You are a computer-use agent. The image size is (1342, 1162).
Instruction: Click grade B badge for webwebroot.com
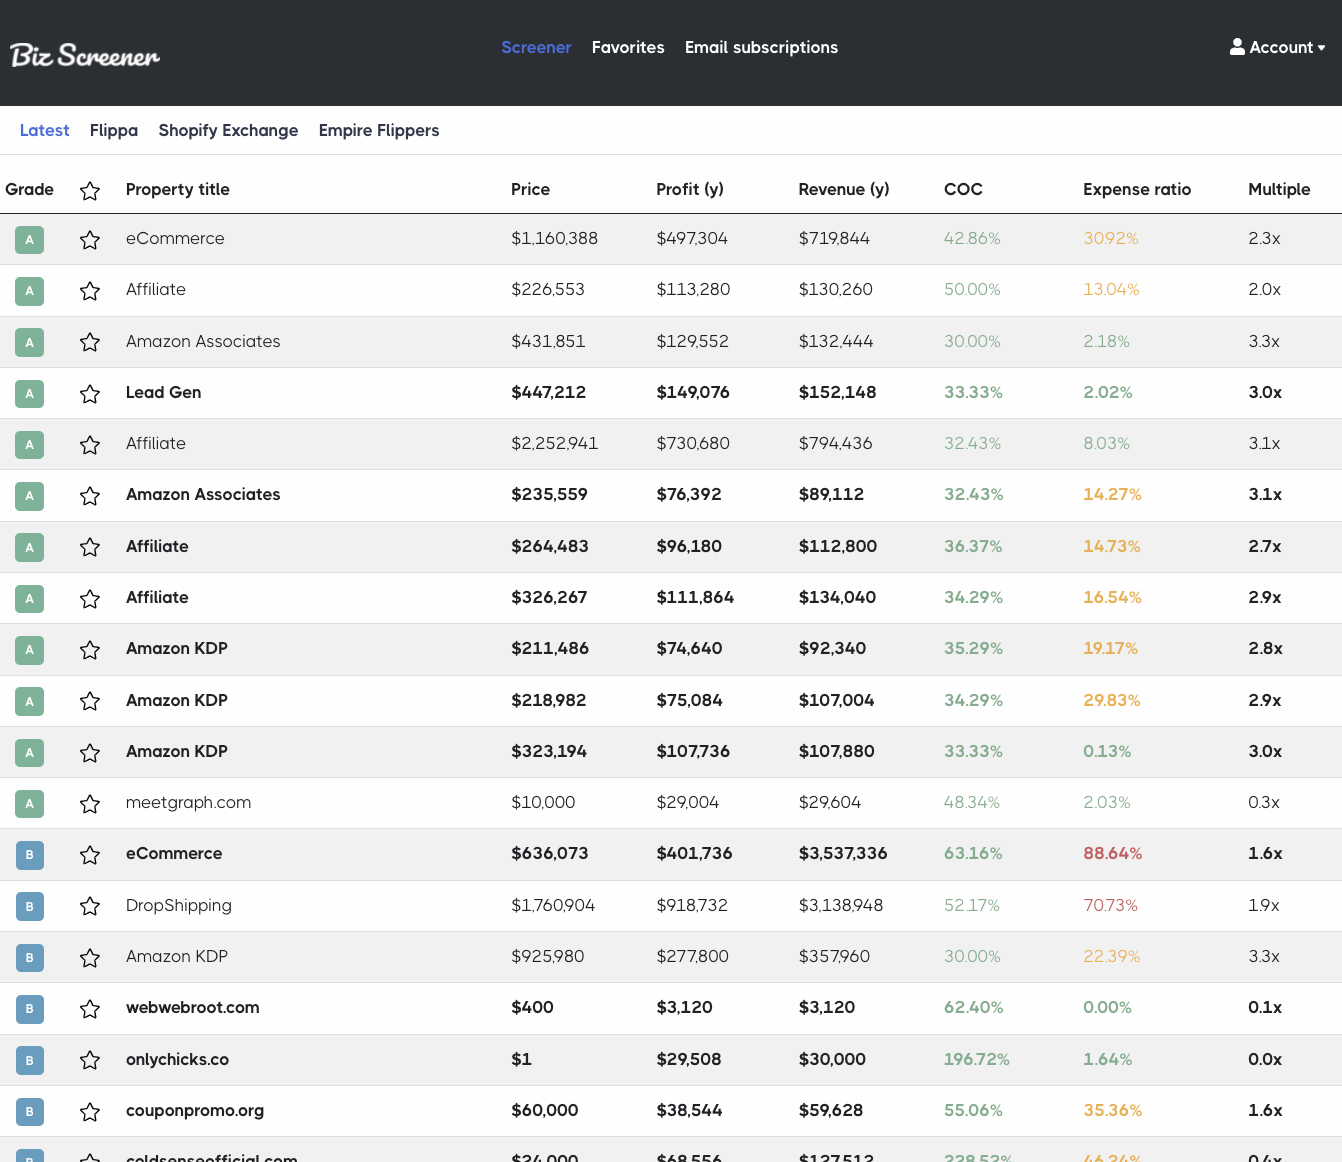[x=30, y=1009]
